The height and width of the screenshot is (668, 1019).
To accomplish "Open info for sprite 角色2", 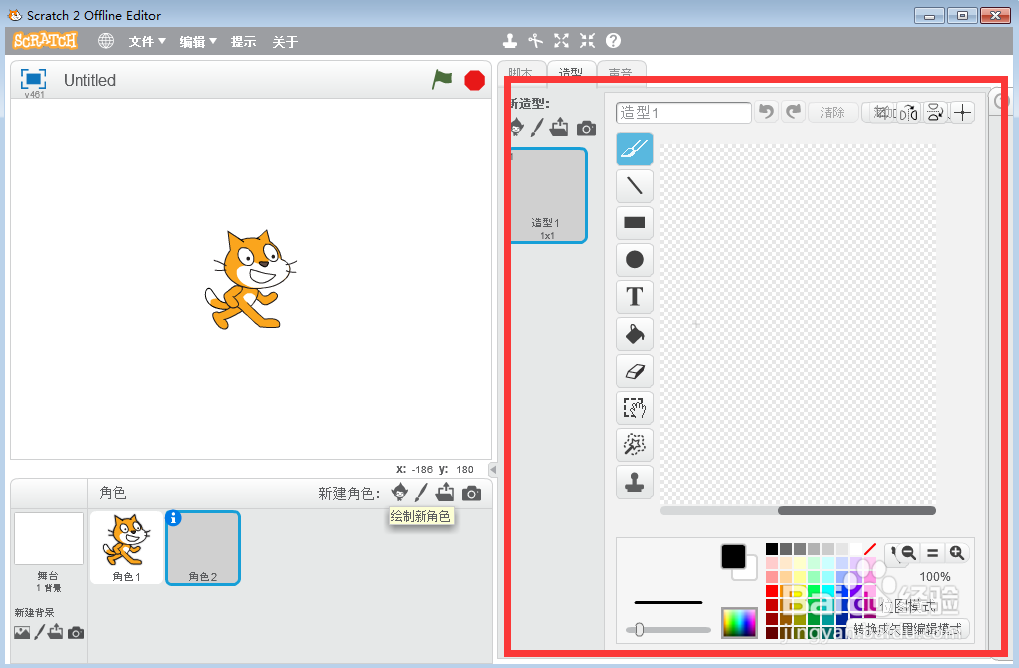I will tap(173, 518).
